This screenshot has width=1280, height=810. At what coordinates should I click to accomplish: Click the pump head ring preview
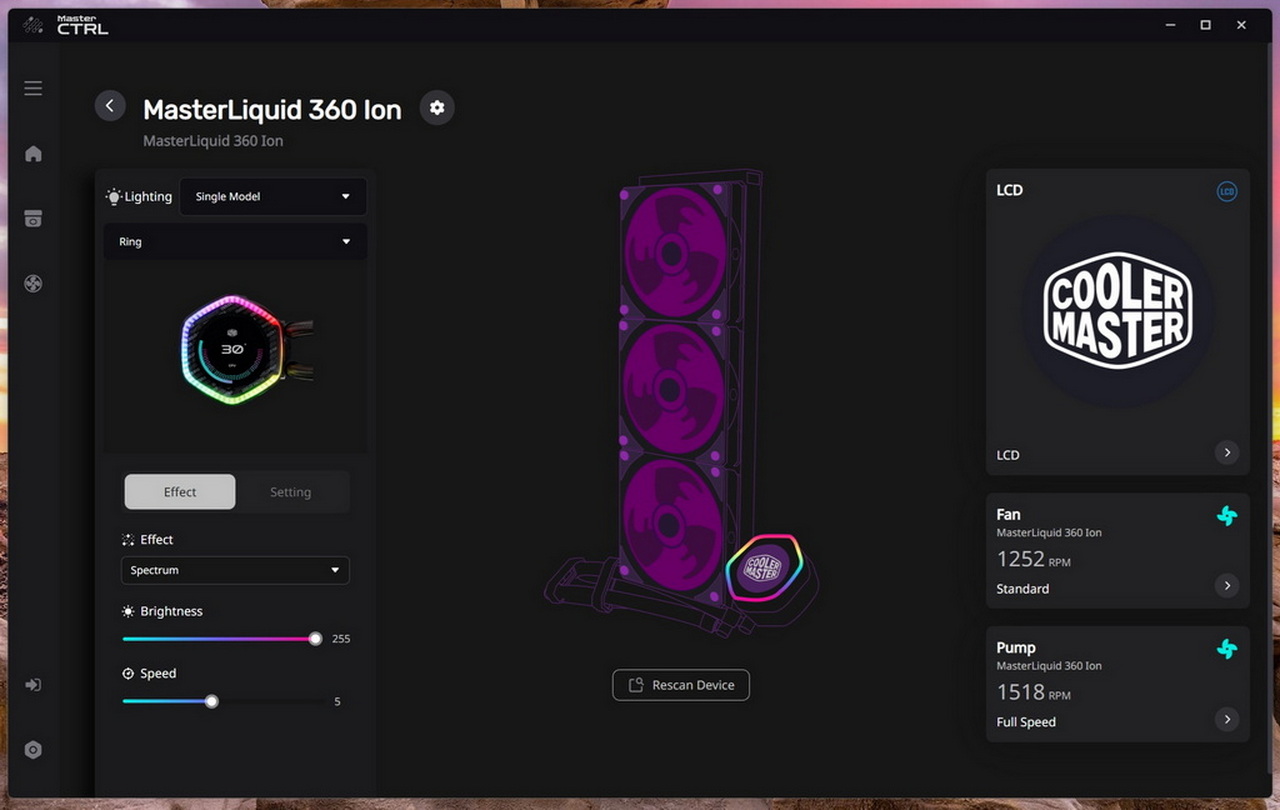pos(245,350)
